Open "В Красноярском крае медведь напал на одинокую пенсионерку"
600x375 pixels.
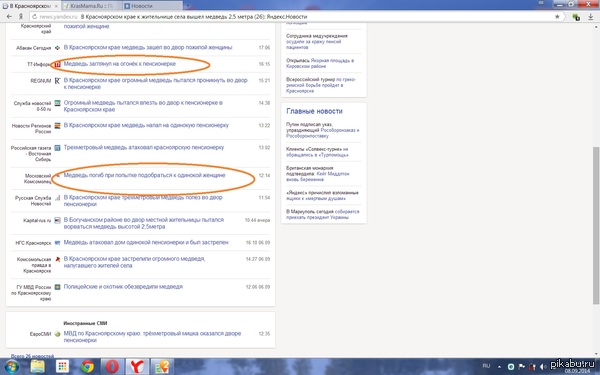click(x=146, y=125)
